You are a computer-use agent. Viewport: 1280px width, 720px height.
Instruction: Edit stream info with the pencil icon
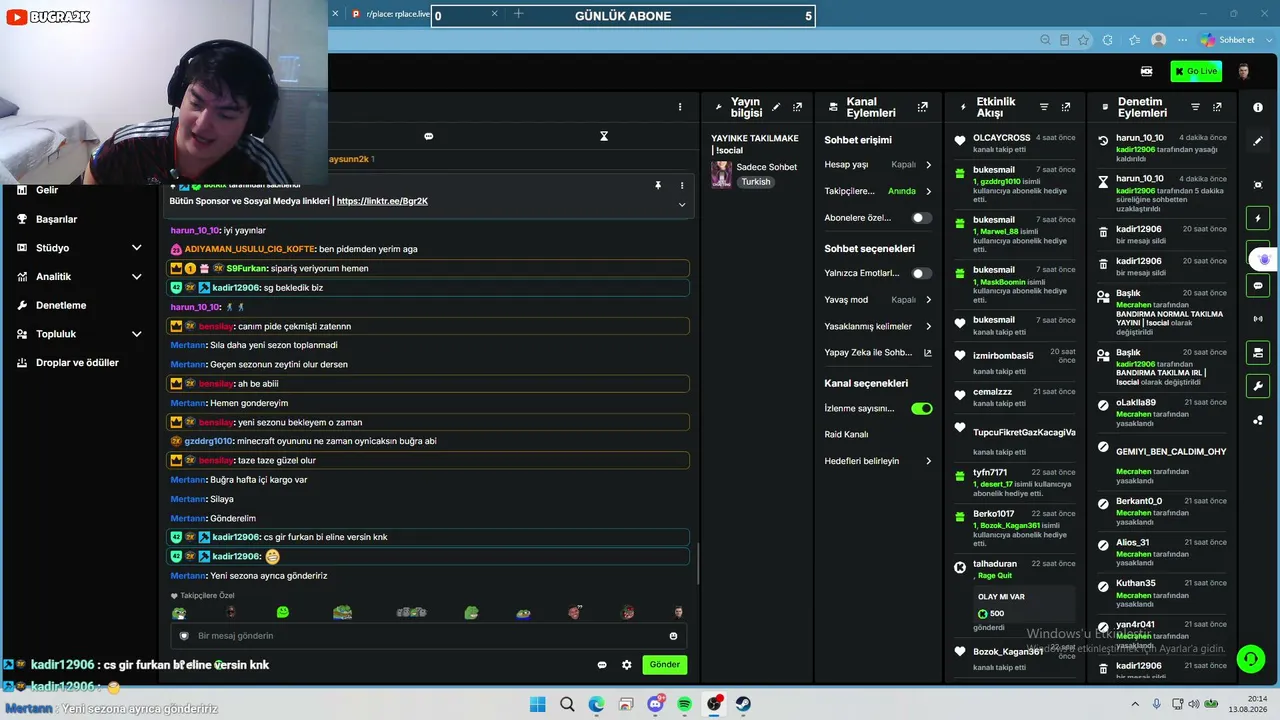coord(776,107)
